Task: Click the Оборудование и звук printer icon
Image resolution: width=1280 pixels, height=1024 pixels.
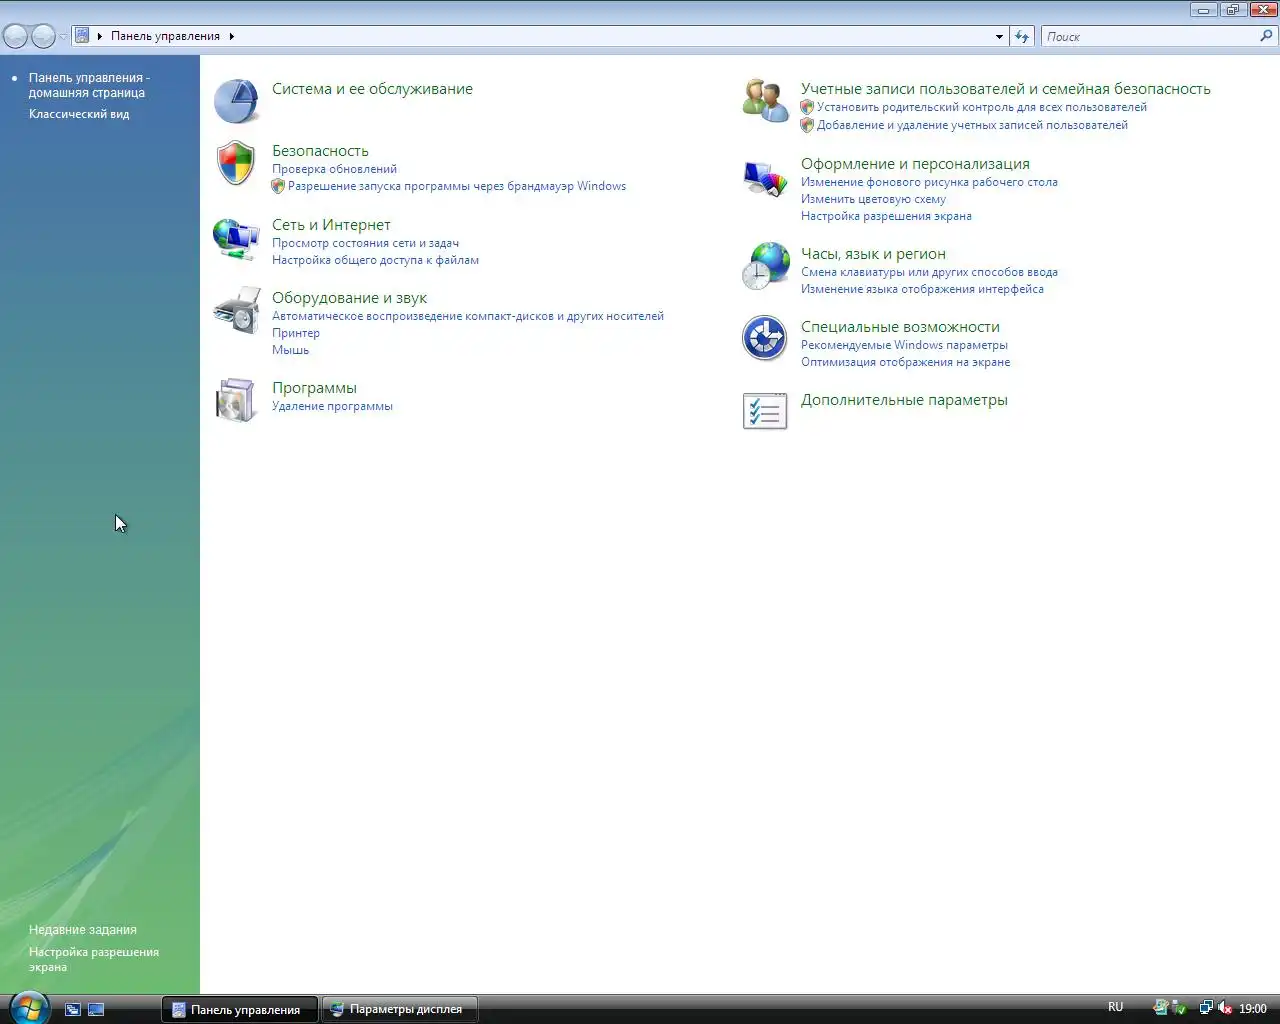Action: (236, 310)
